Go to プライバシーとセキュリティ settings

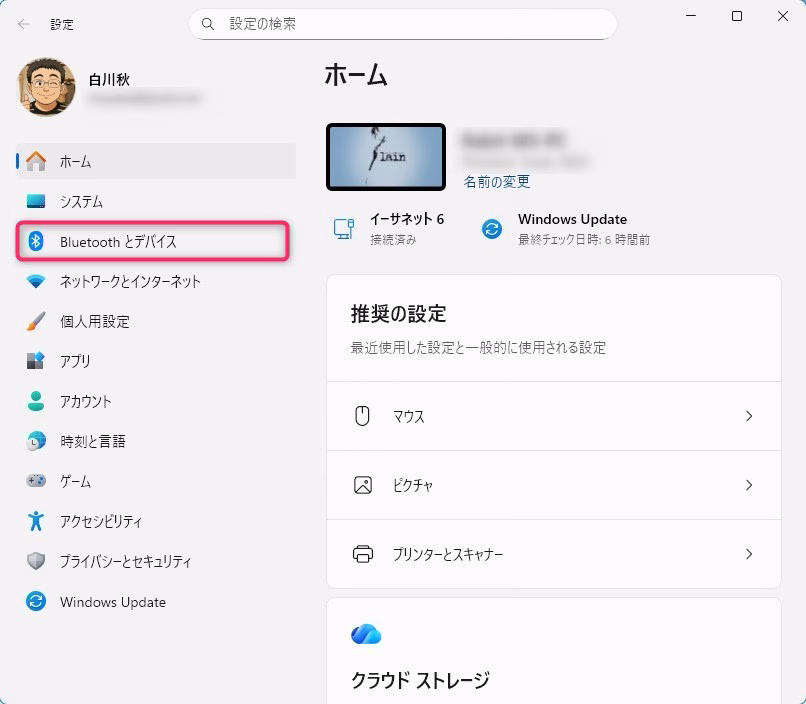coord(124,561)
